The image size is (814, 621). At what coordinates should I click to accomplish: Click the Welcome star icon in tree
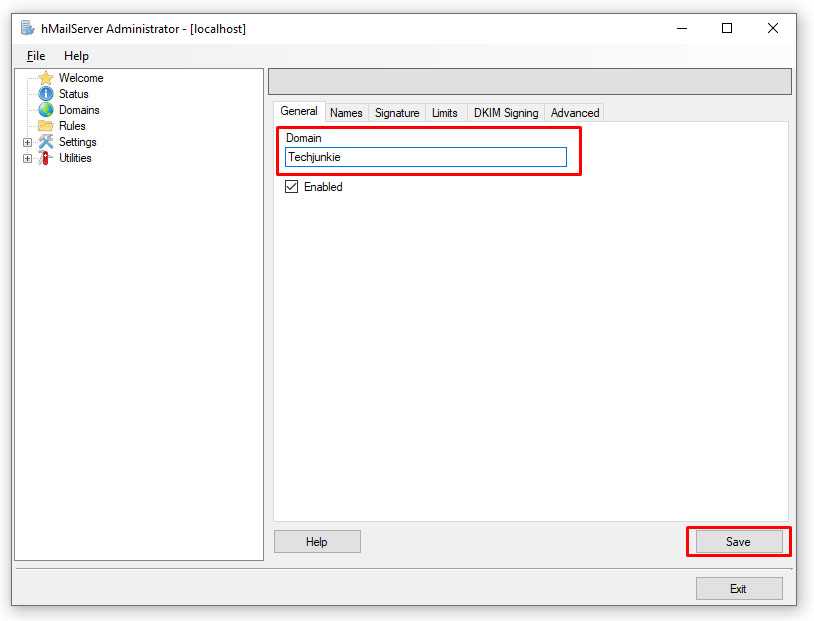point(46,78)
